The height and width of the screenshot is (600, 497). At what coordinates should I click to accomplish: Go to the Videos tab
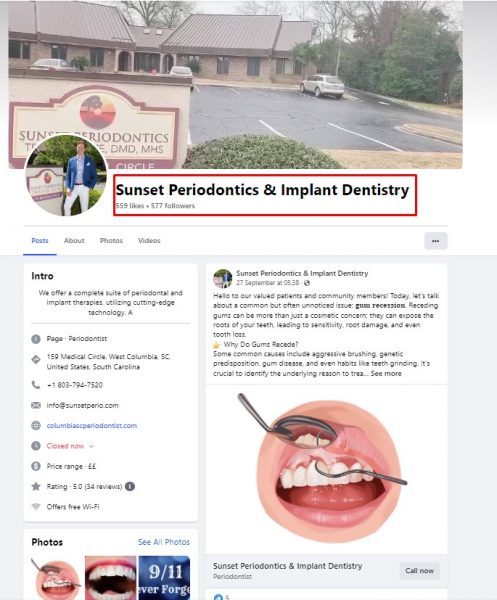click(x=149, y=241)
